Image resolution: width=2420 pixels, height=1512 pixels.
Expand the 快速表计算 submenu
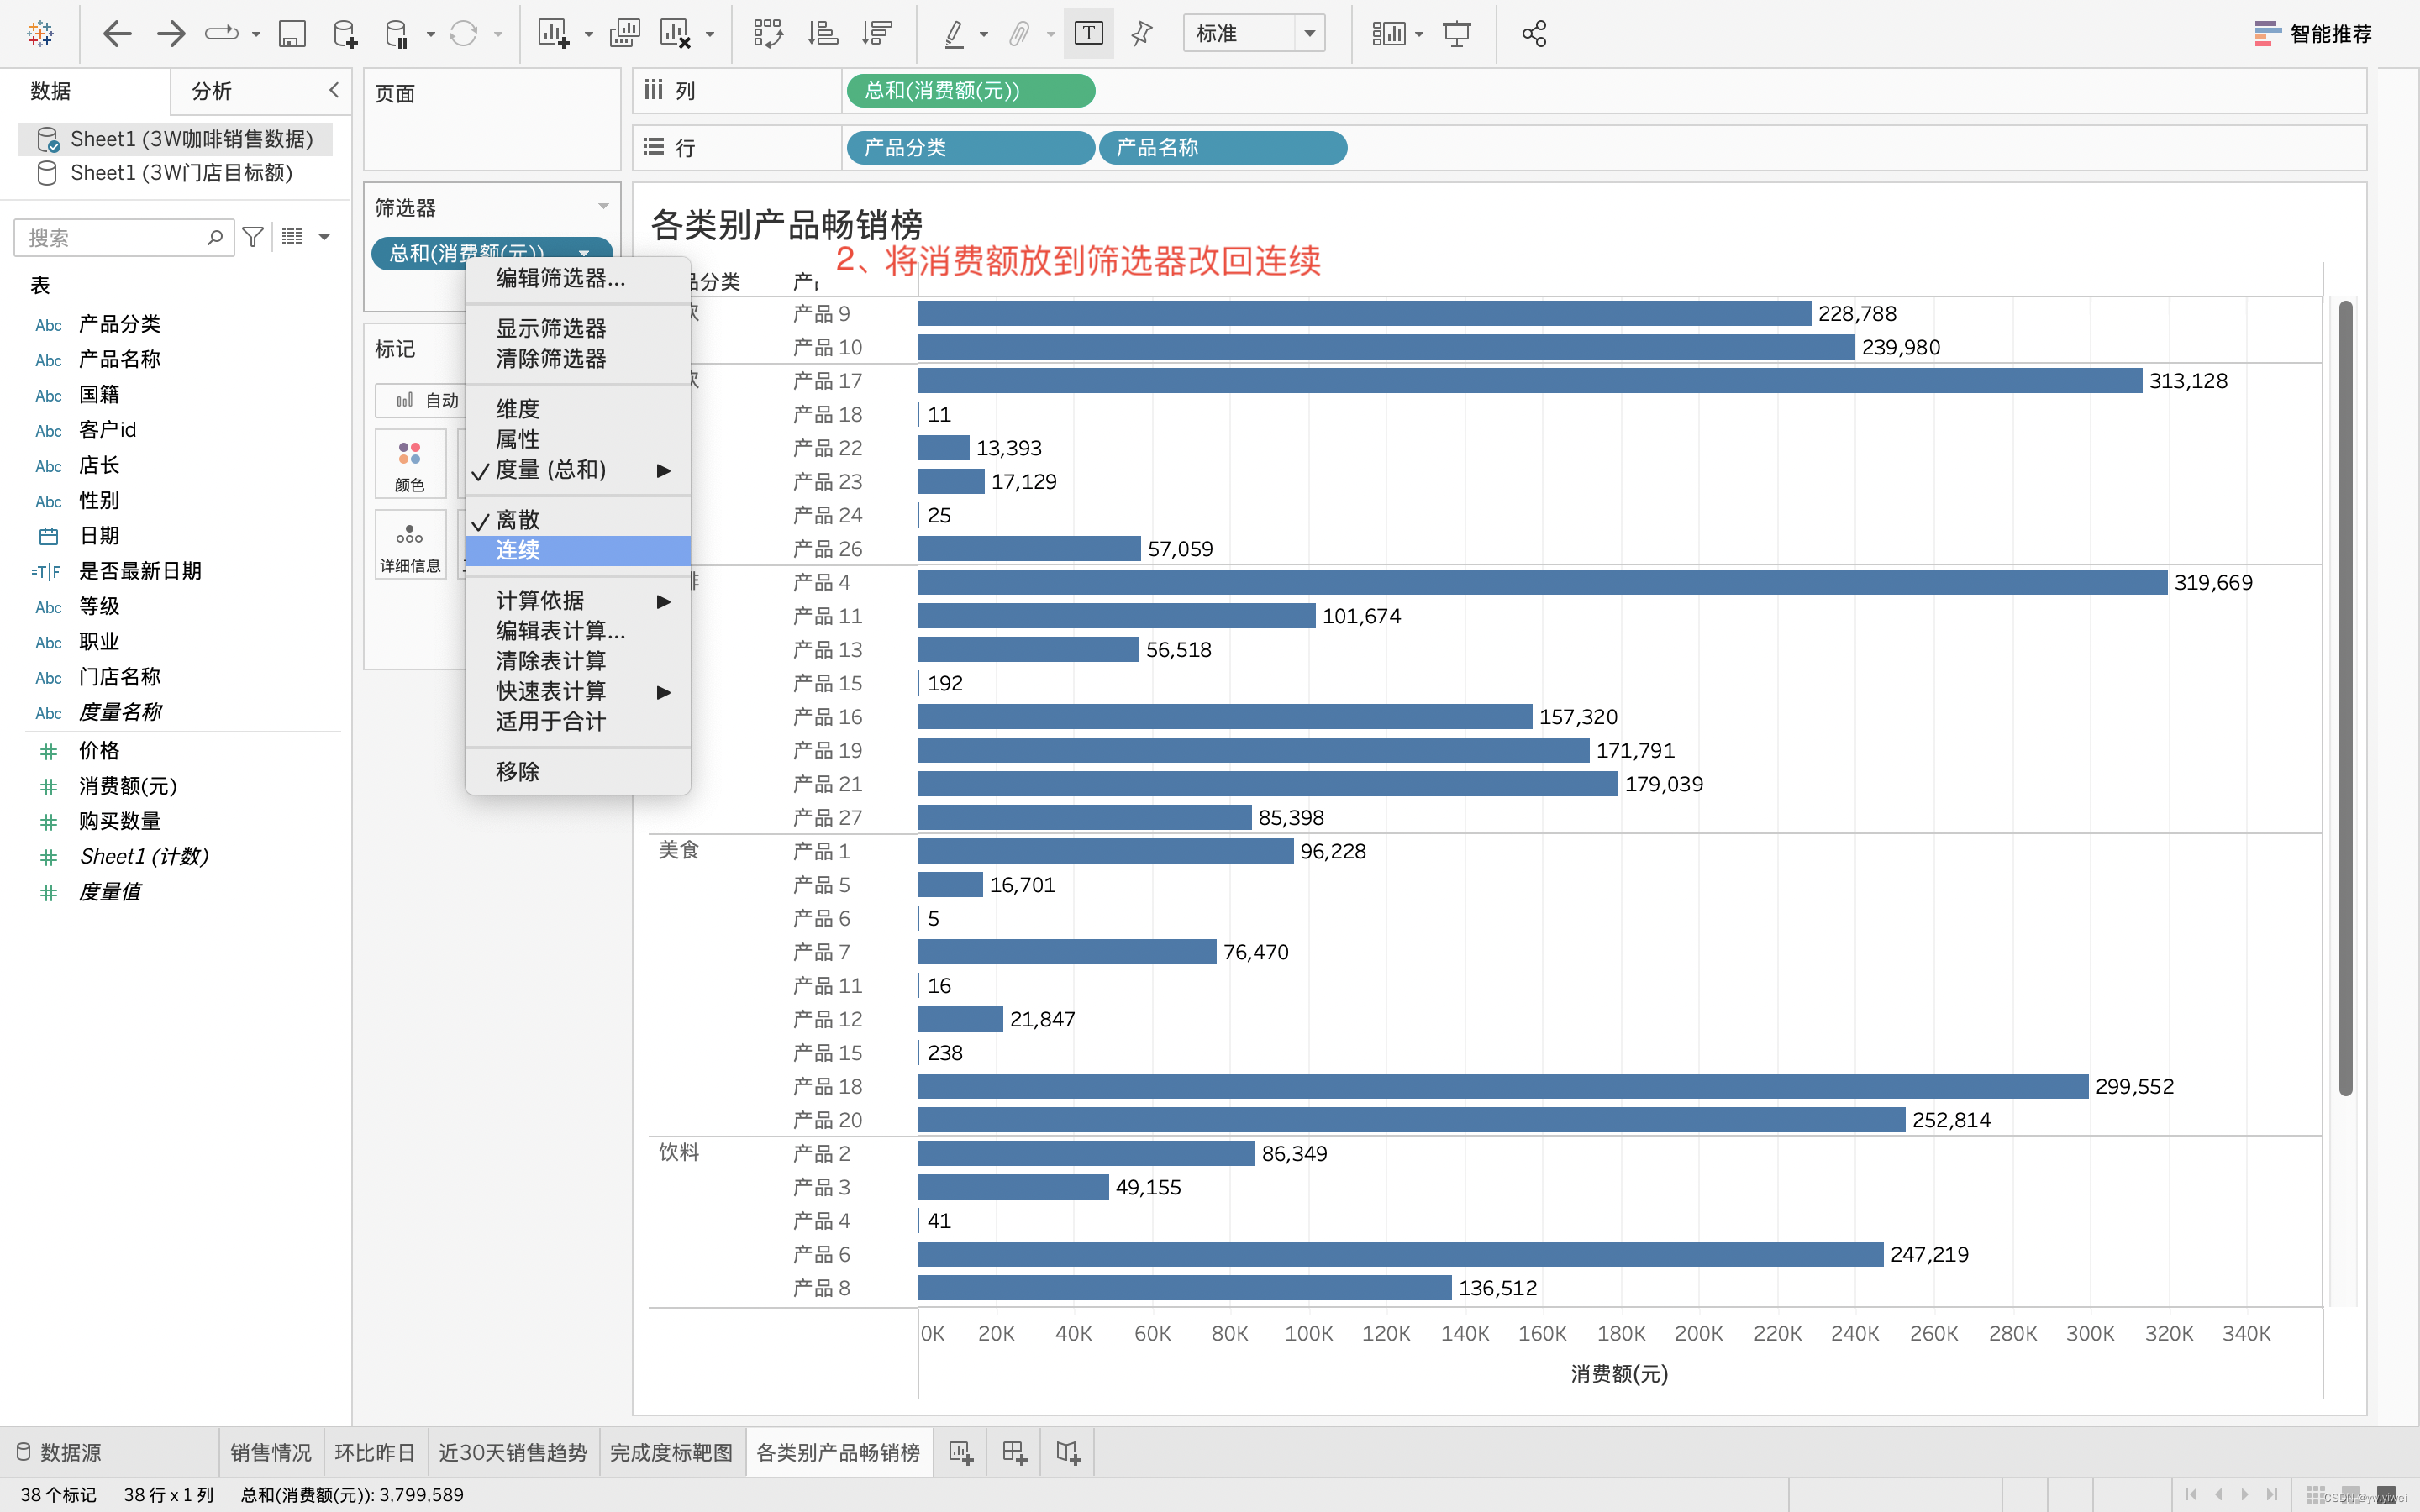(x=663, y=692)
